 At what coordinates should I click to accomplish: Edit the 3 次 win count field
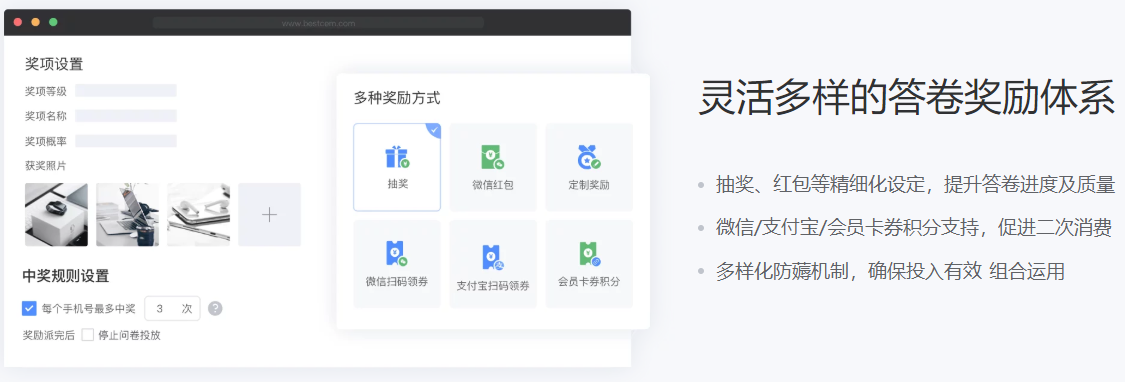(172, 308)
